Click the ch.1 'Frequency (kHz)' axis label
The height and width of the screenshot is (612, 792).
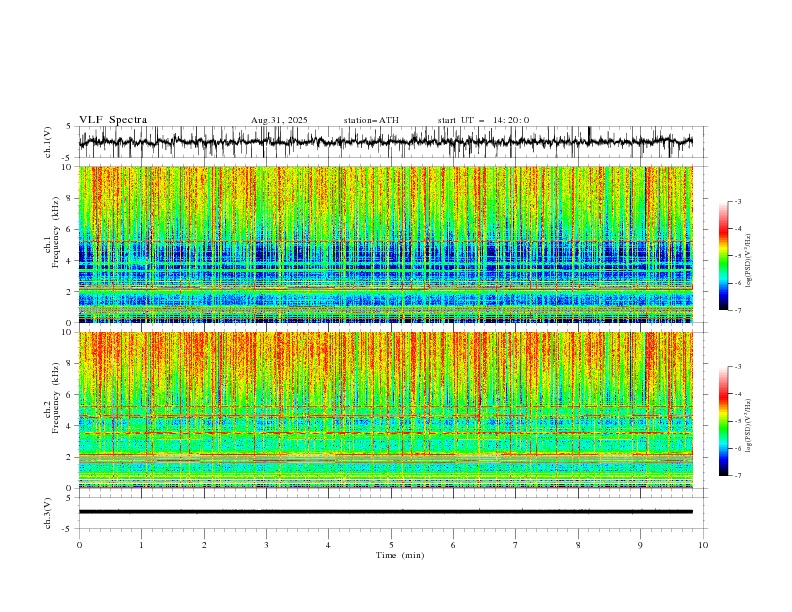55,230
